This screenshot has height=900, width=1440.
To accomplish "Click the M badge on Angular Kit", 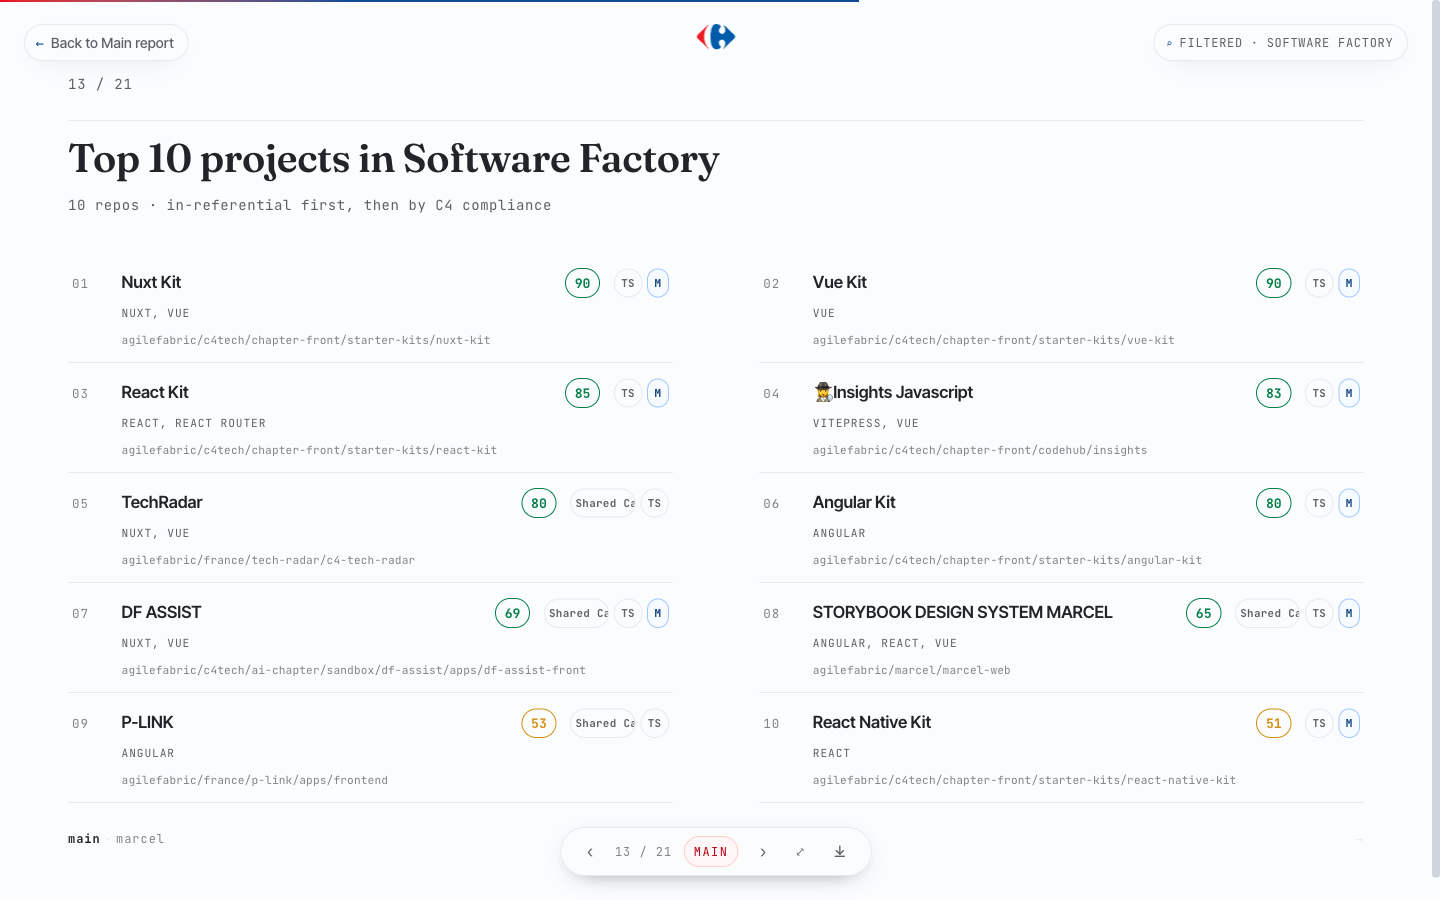I will [1349, 503].
